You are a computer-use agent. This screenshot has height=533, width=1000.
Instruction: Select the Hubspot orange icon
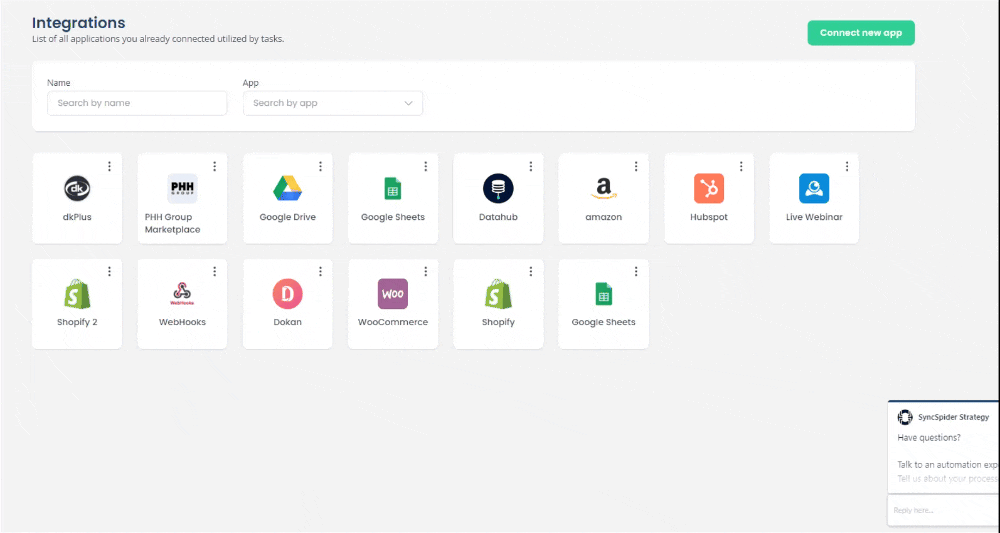click(x=709, y=188)
